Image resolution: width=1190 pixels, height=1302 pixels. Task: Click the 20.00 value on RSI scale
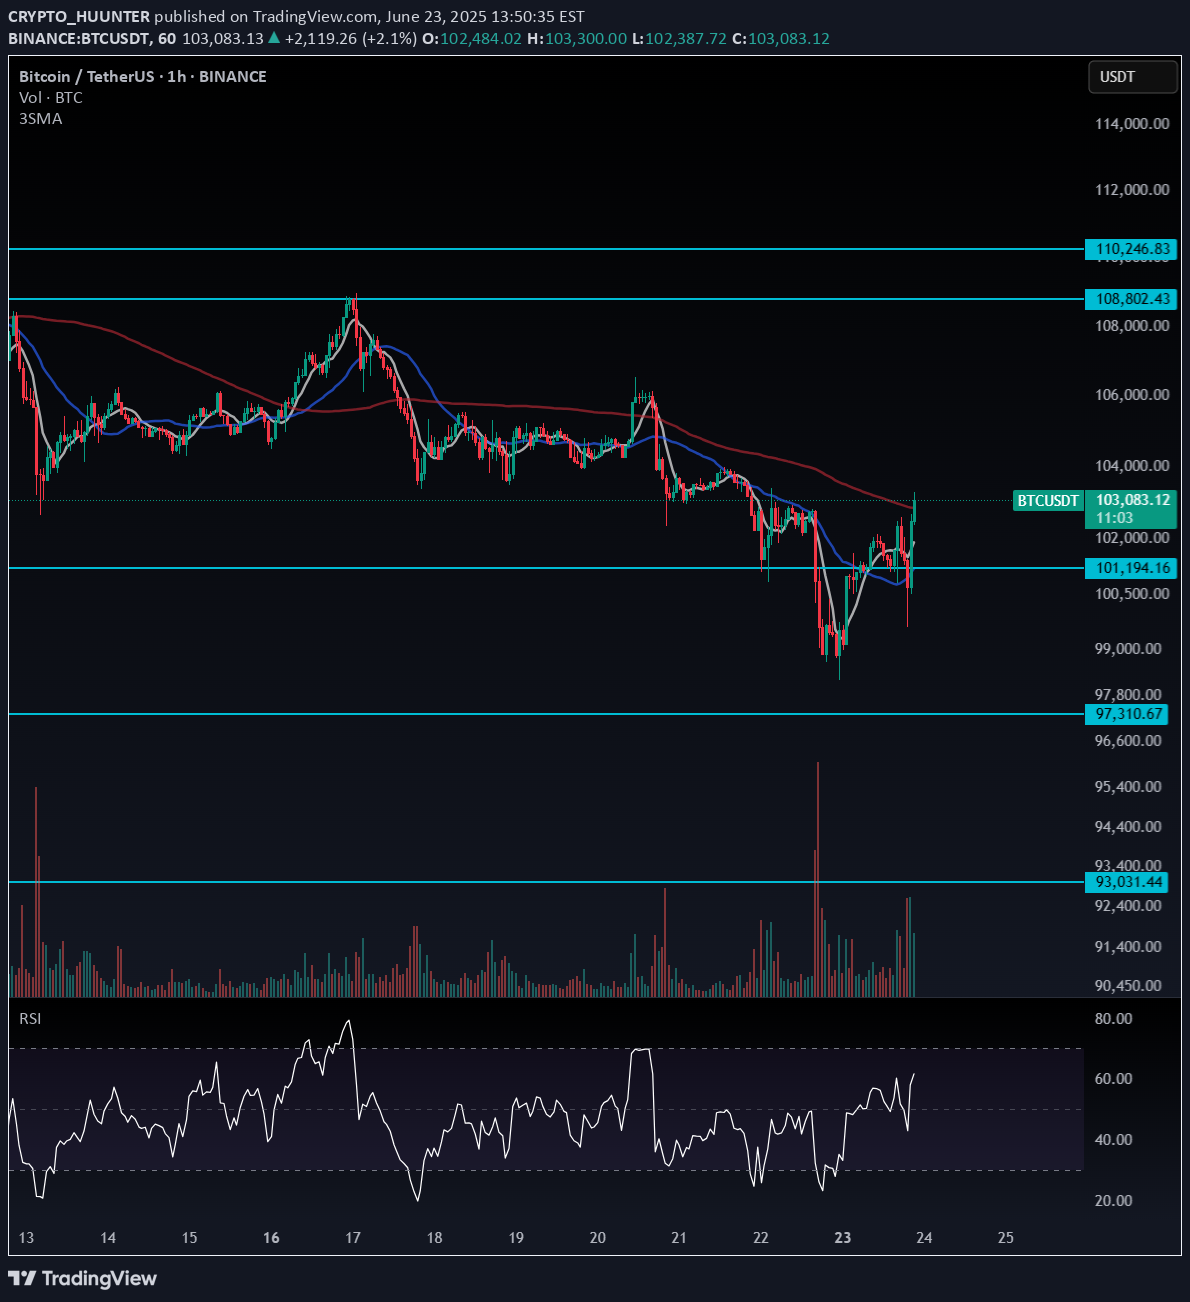(x=1114, y=1201)
